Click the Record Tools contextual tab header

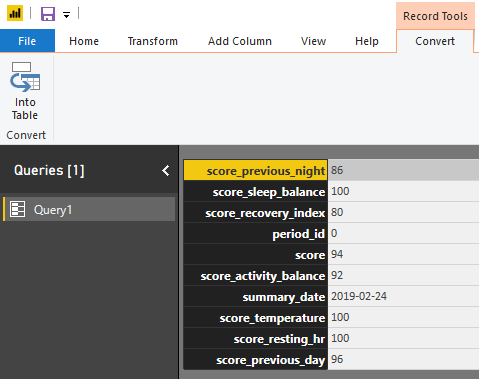tap(435, 16)
